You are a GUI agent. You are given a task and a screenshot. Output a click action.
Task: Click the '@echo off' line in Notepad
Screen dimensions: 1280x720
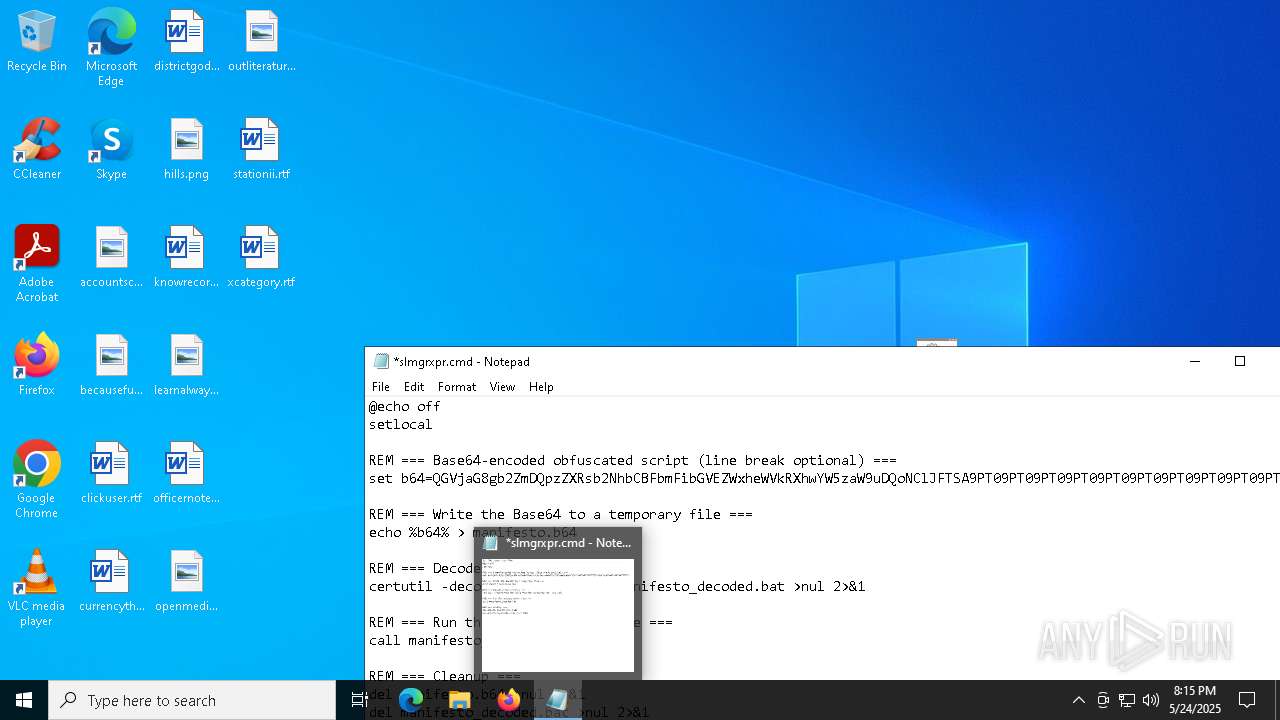coord(404,406)
